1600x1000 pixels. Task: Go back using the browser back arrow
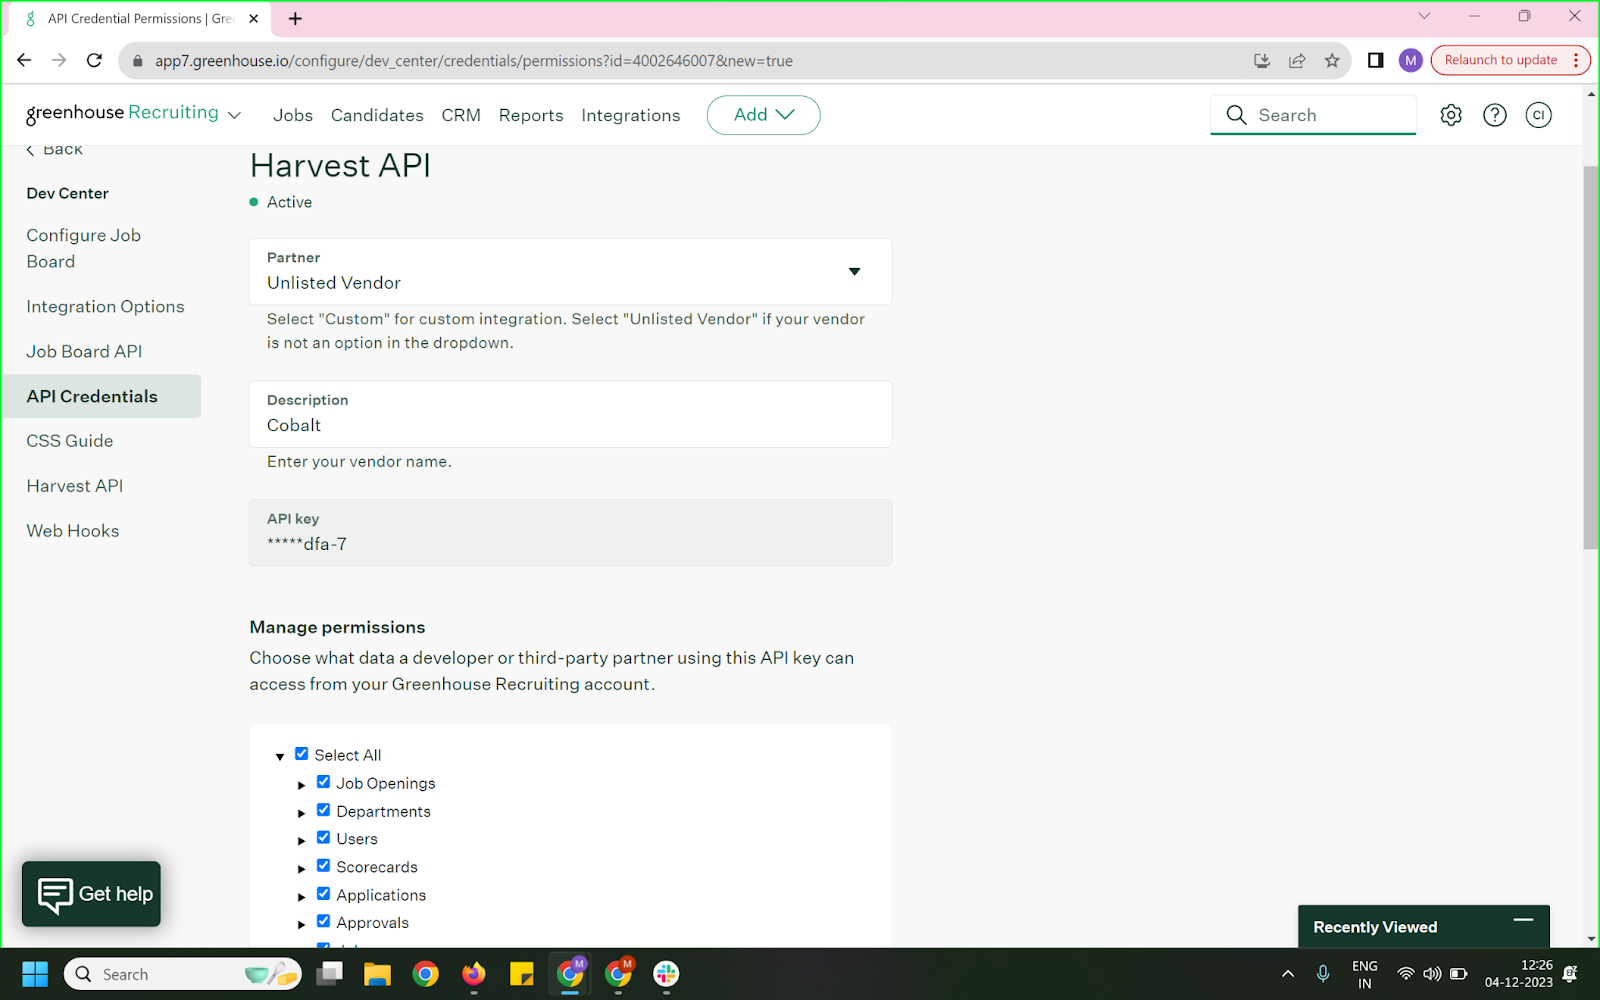tap(24, 60)
